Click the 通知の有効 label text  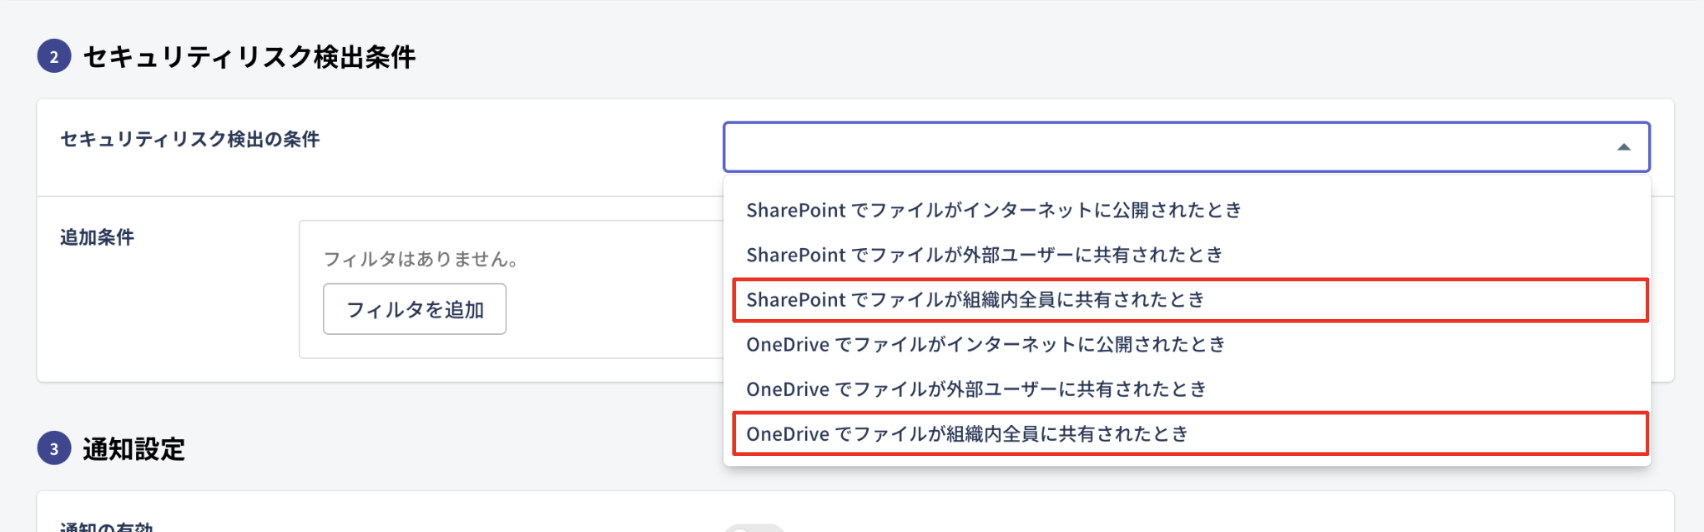106,527
